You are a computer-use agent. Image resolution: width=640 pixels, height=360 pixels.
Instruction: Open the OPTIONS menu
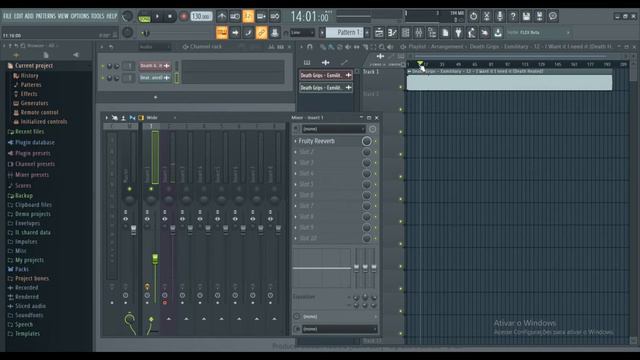pos(80,16)
